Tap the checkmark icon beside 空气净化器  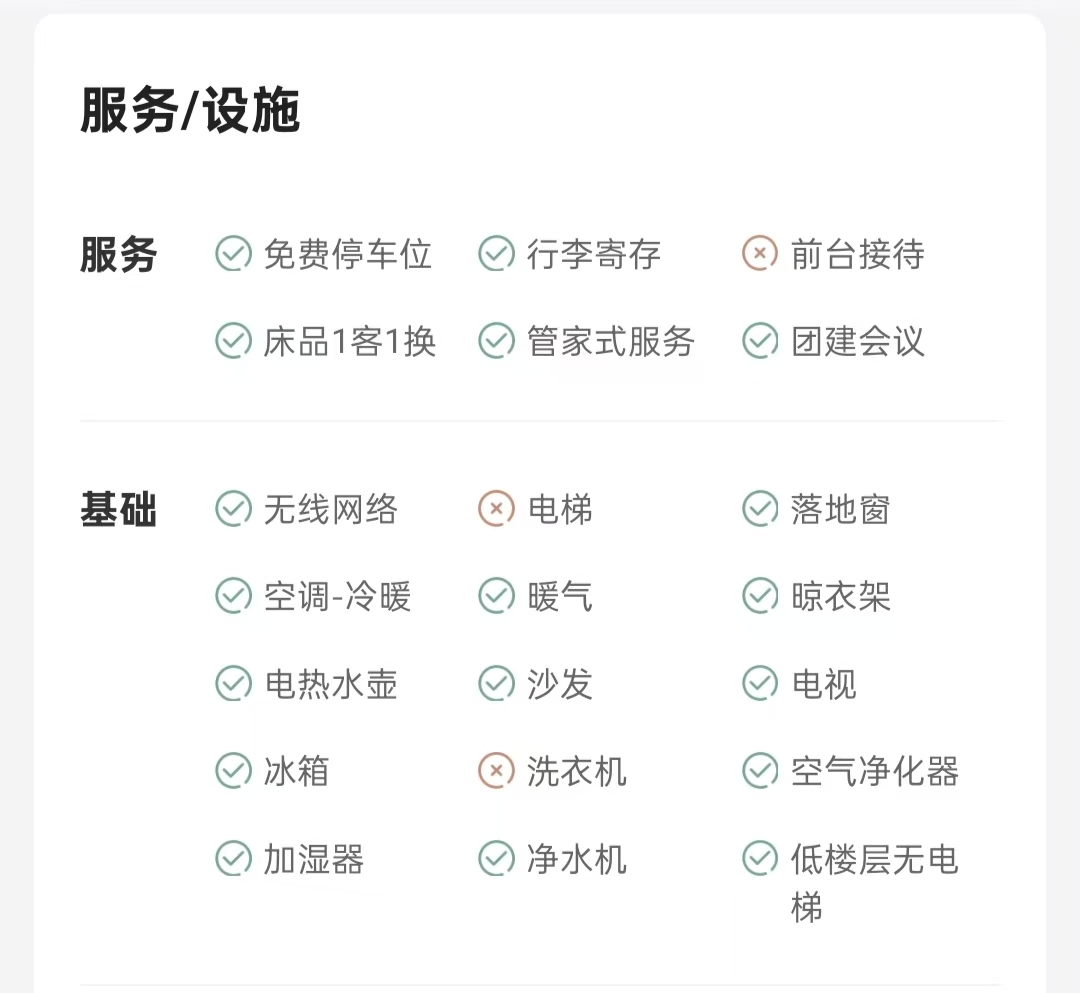point(760,771)
